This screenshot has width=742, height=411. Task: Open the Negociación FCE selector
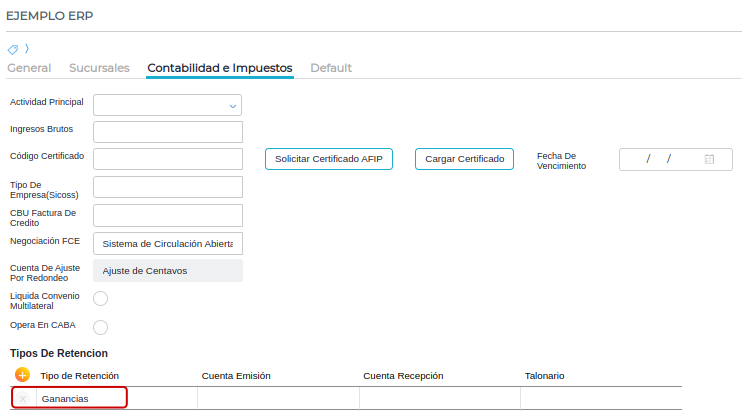(x=168, y=244)
